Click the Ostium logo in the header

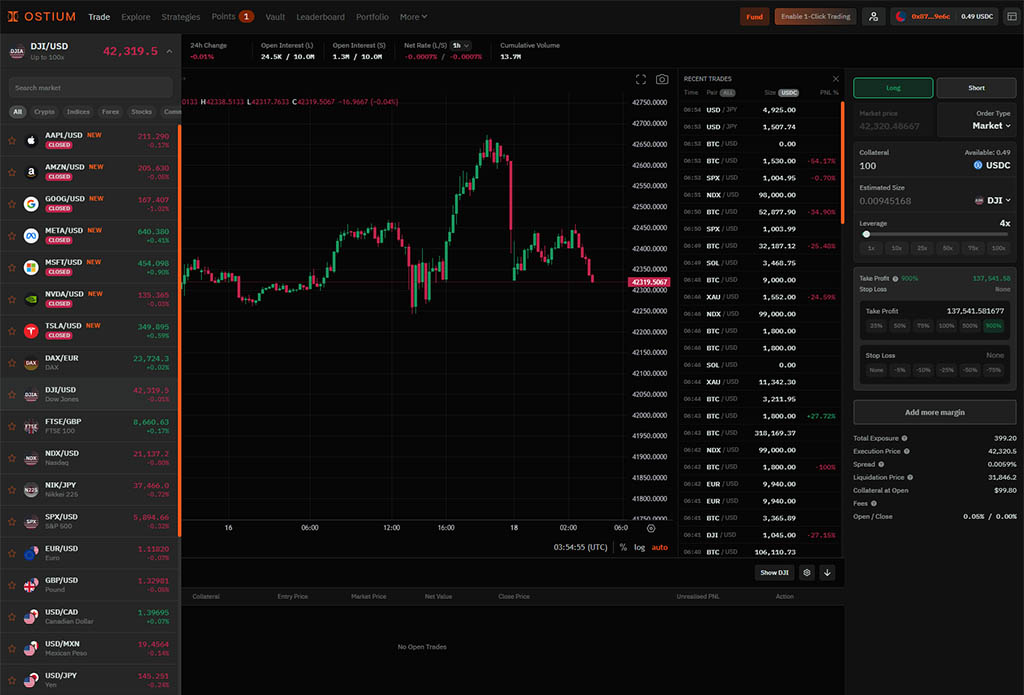[x=42, y=16]
